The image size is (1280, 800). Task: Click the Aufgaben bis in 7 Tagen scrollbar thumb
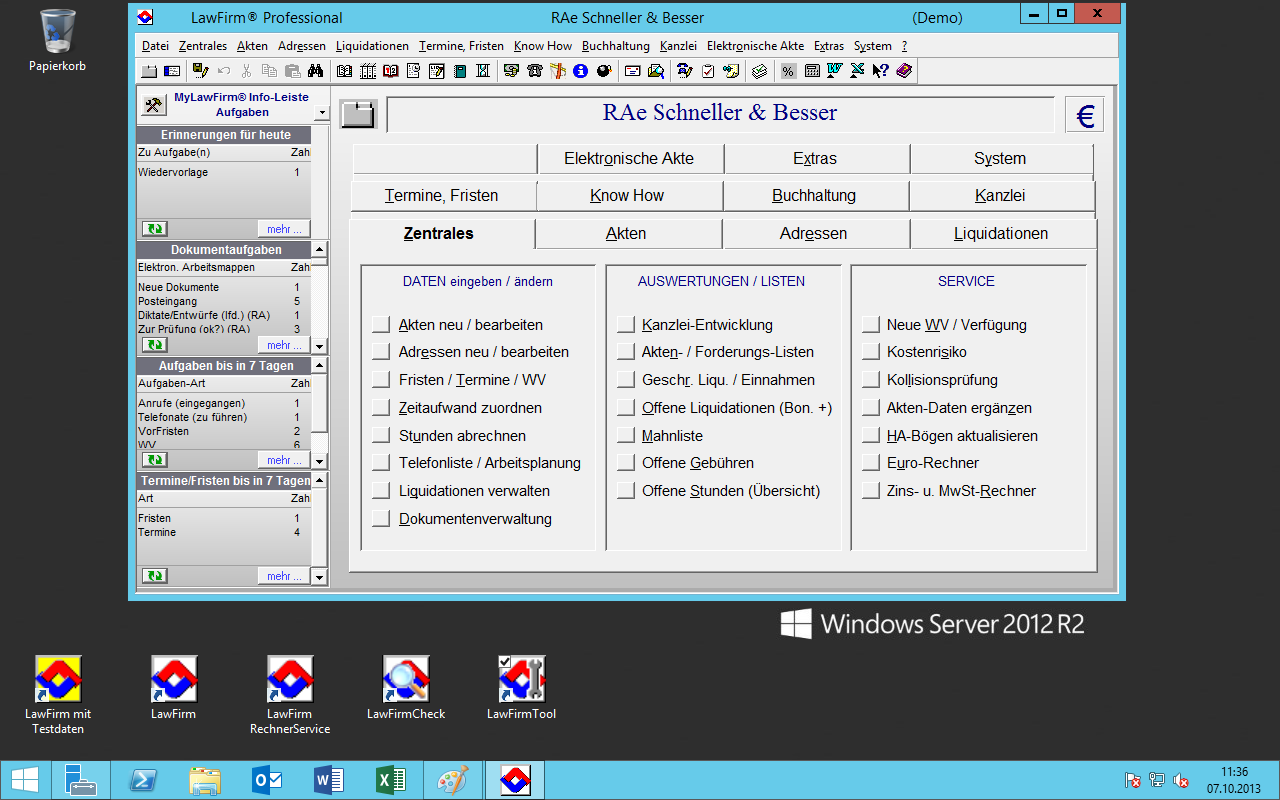click(x=319, y=402)
